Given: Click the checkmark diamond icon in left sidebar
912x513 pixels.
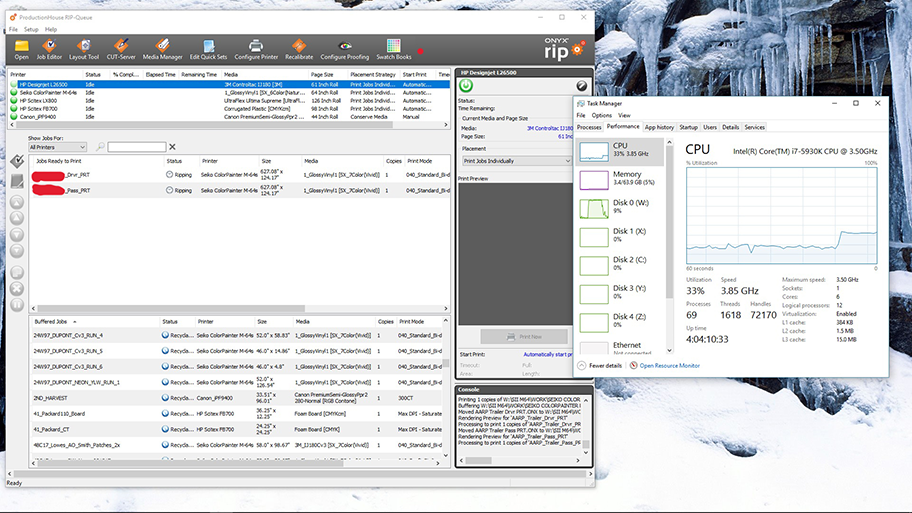Looking at the screenshot, I should pos(17,161).
